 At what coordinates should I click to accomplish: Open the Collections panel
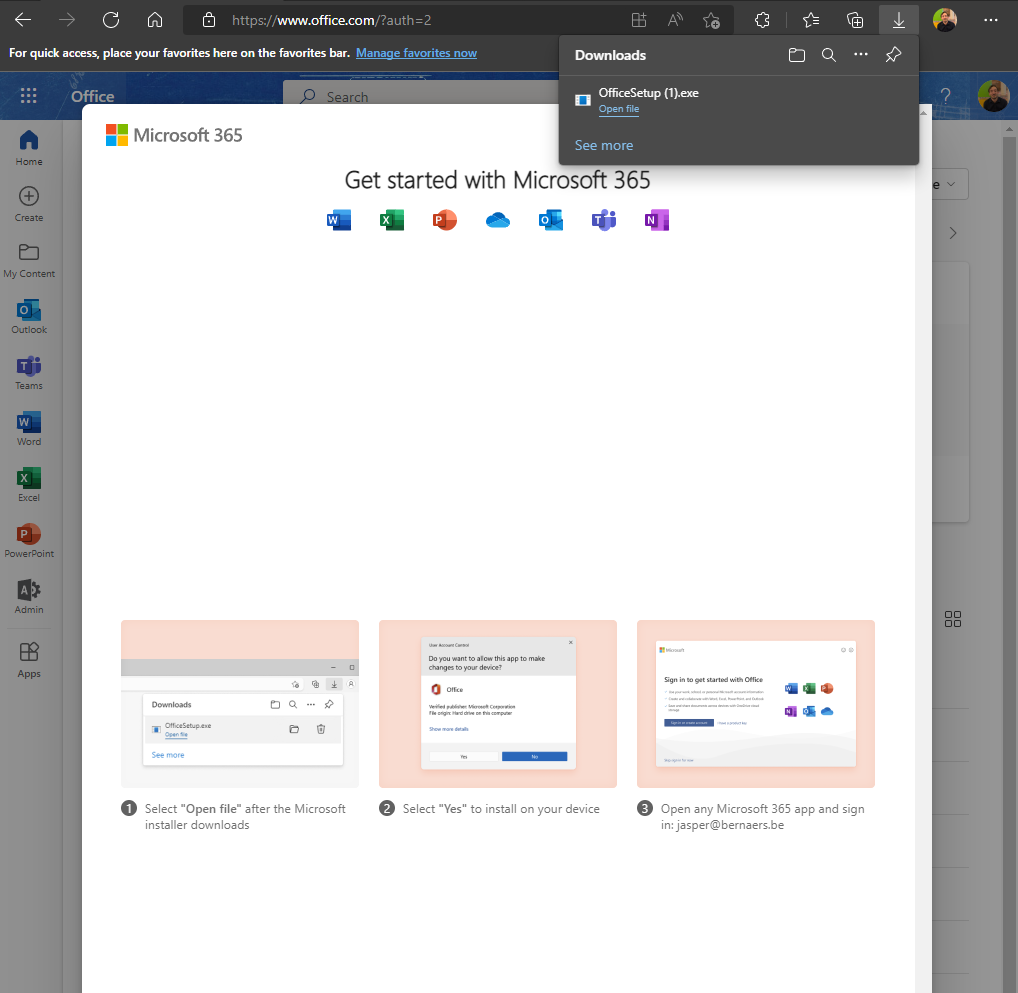tap(855, 20)
